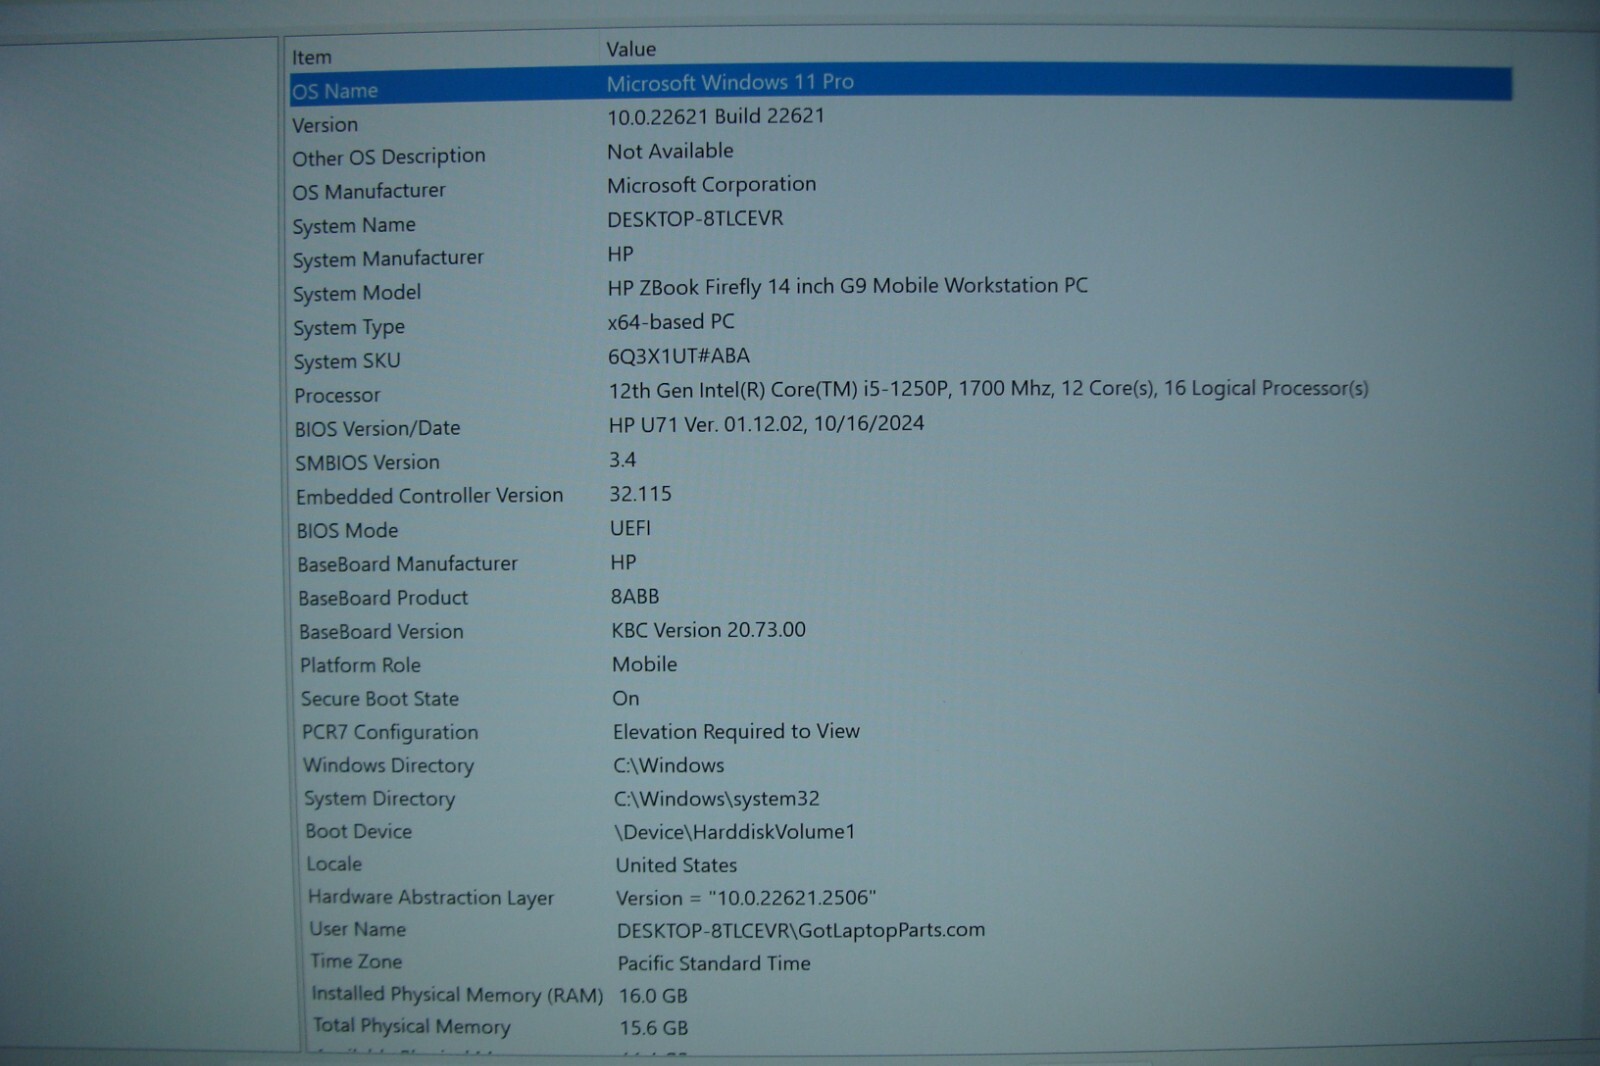The image size is (1600, 1066).
Task: Select the Time Zone row
Action: click(x=356, y=962)
